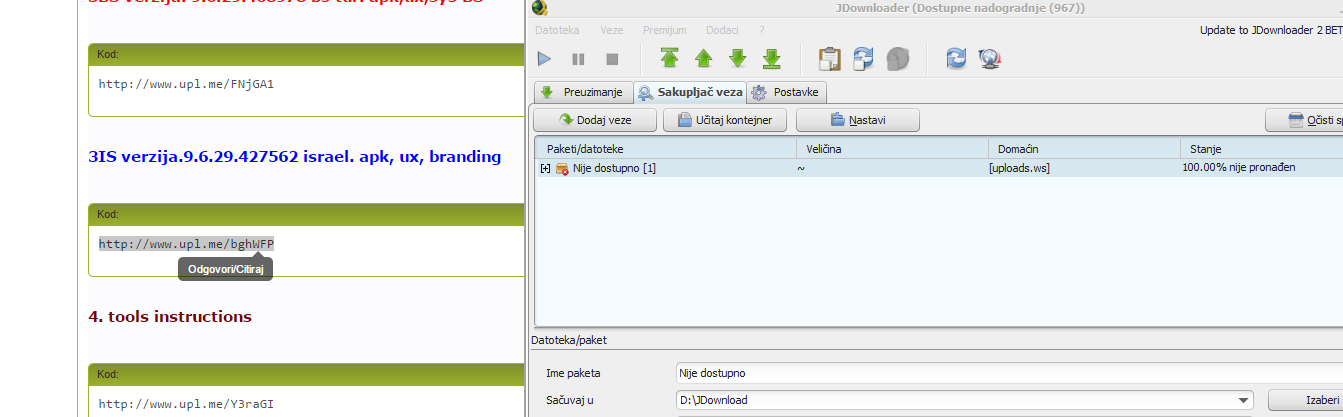Click the blue reconnect refresh icon
Screen dimensions: 1343x417
[956, 58]
